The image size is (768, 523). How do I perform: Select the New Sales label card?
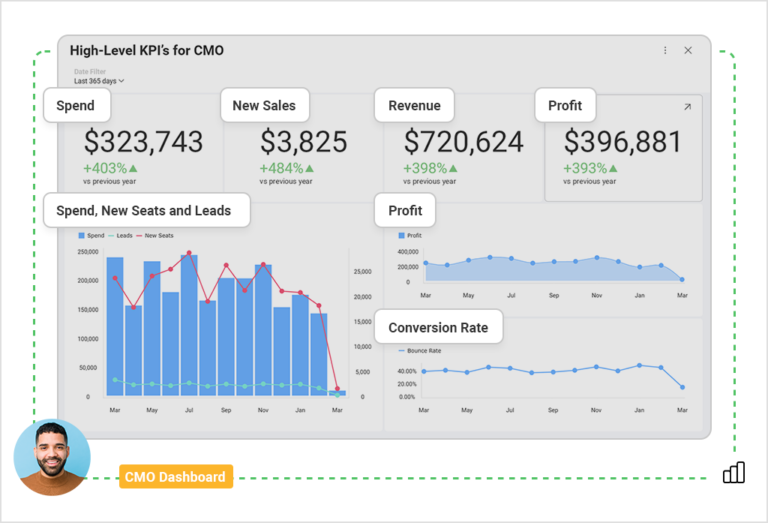(x=264, y=105)
